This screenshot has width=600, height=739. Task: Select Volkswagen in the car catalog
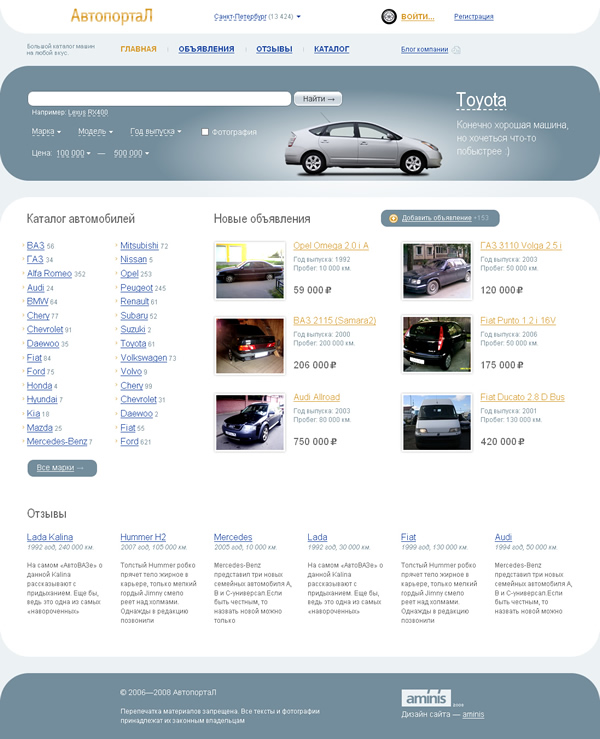click(143, 358)
